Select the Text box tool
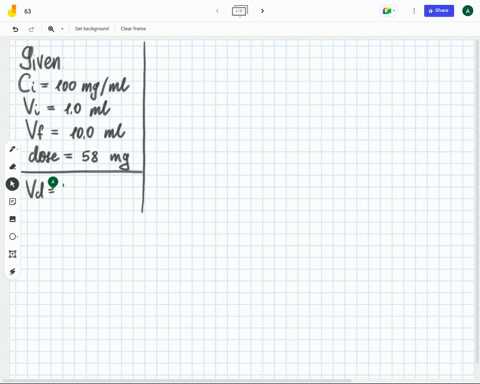 (12, 254)
